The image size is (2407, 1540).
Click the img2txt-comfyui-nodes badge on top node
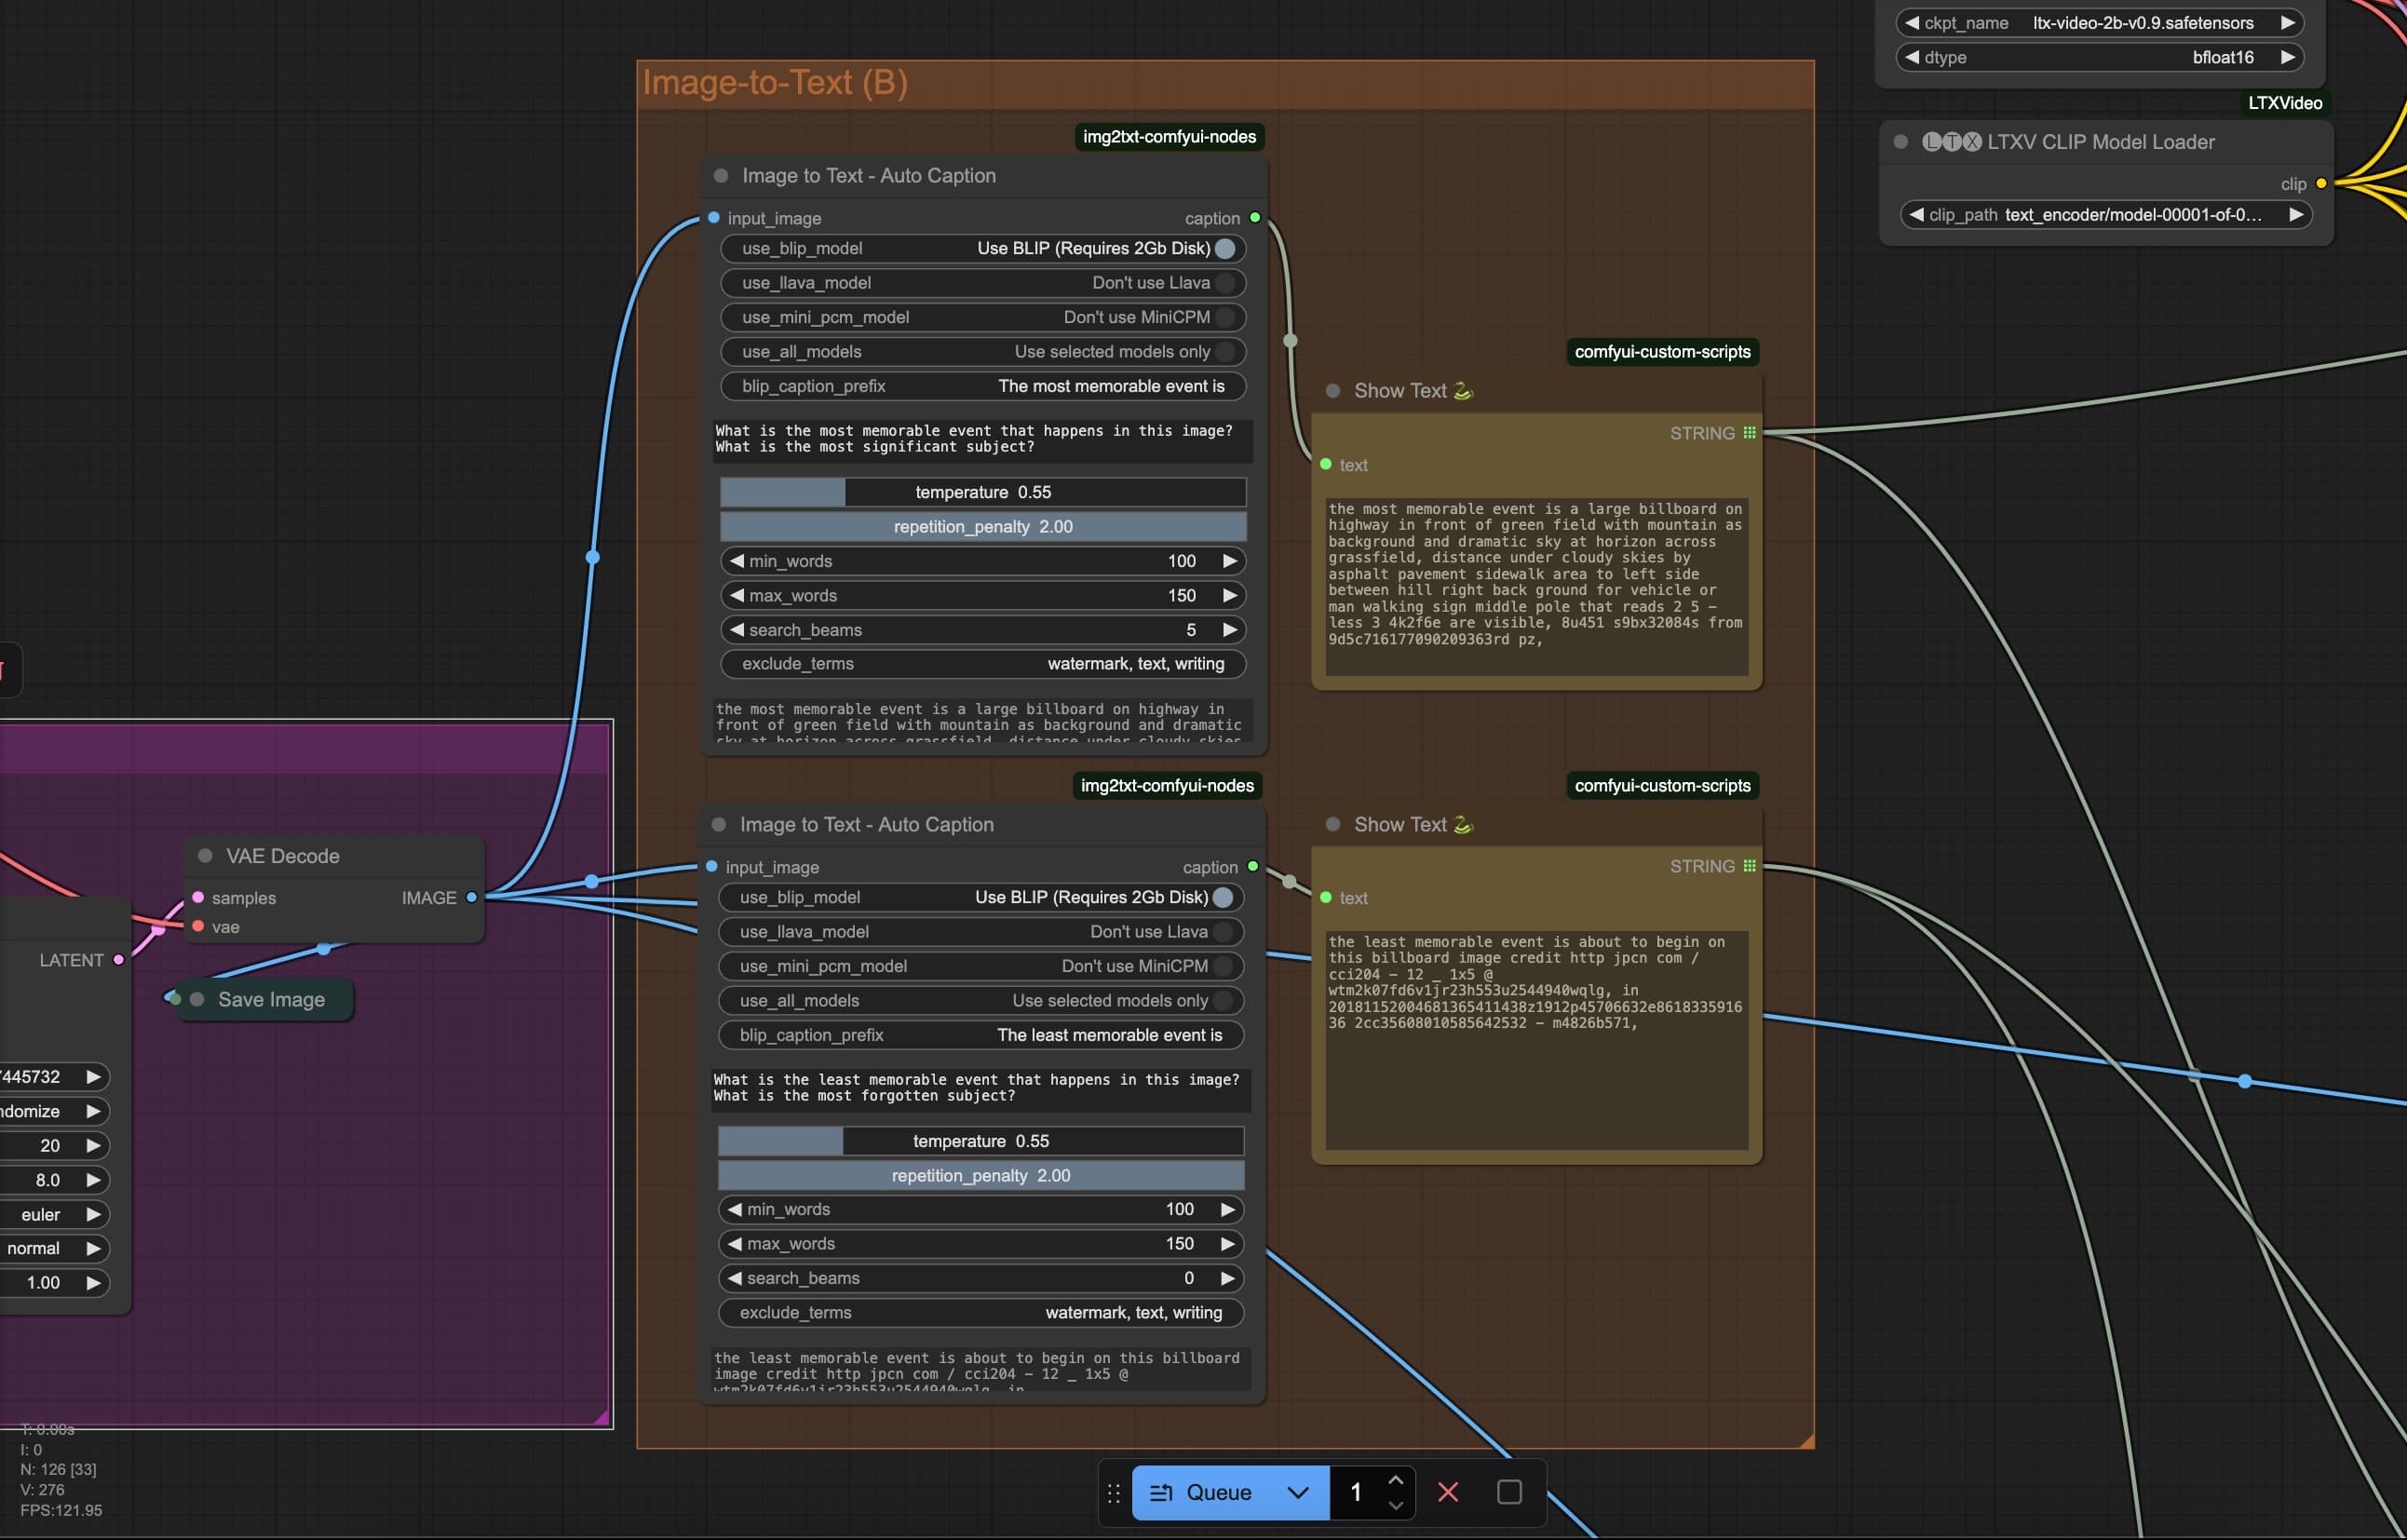coord(1169,137)
